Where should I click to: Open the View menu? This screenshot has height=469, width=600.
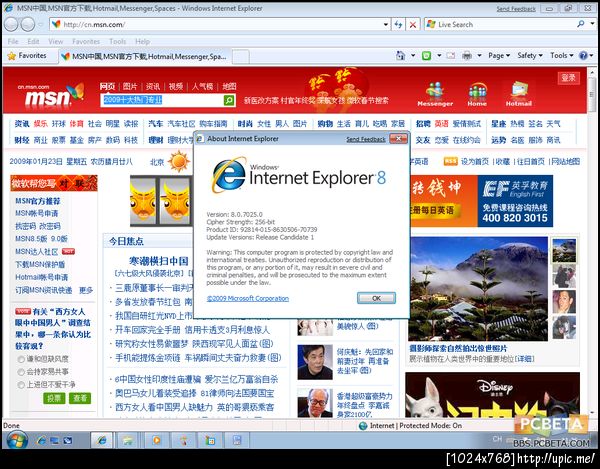pos(55,41)
